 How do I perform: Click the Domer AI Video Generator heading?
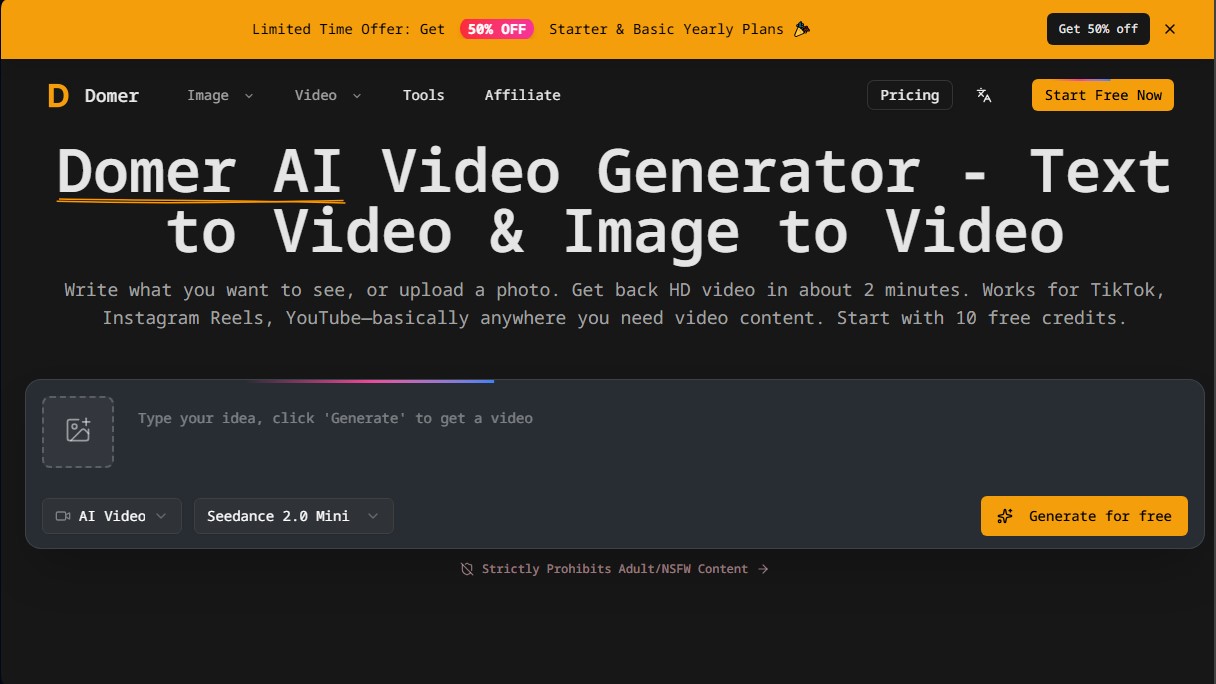[614, 201]
